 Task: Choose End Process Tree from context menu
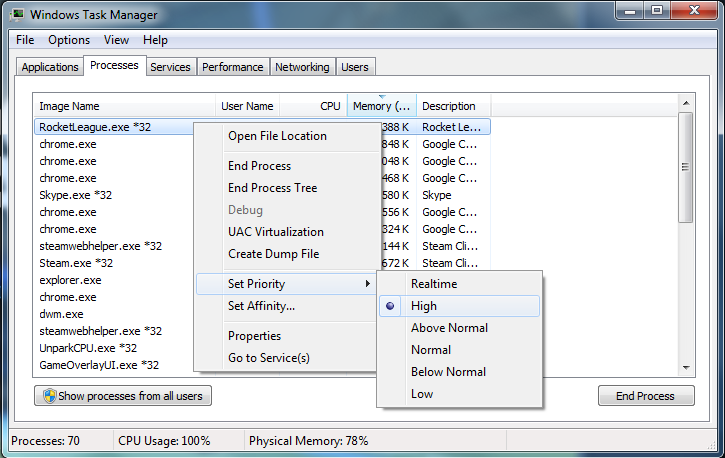(x=272, y=188)
